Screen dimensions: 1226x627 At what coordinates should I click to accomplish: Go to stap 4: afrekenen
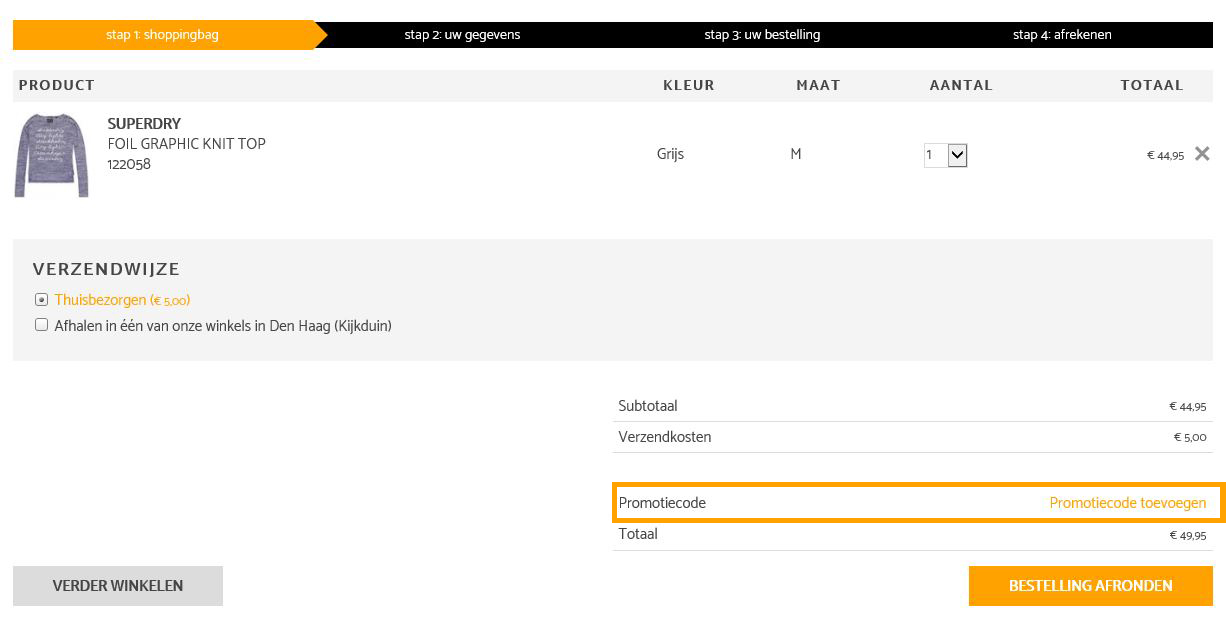(1062, 35)
